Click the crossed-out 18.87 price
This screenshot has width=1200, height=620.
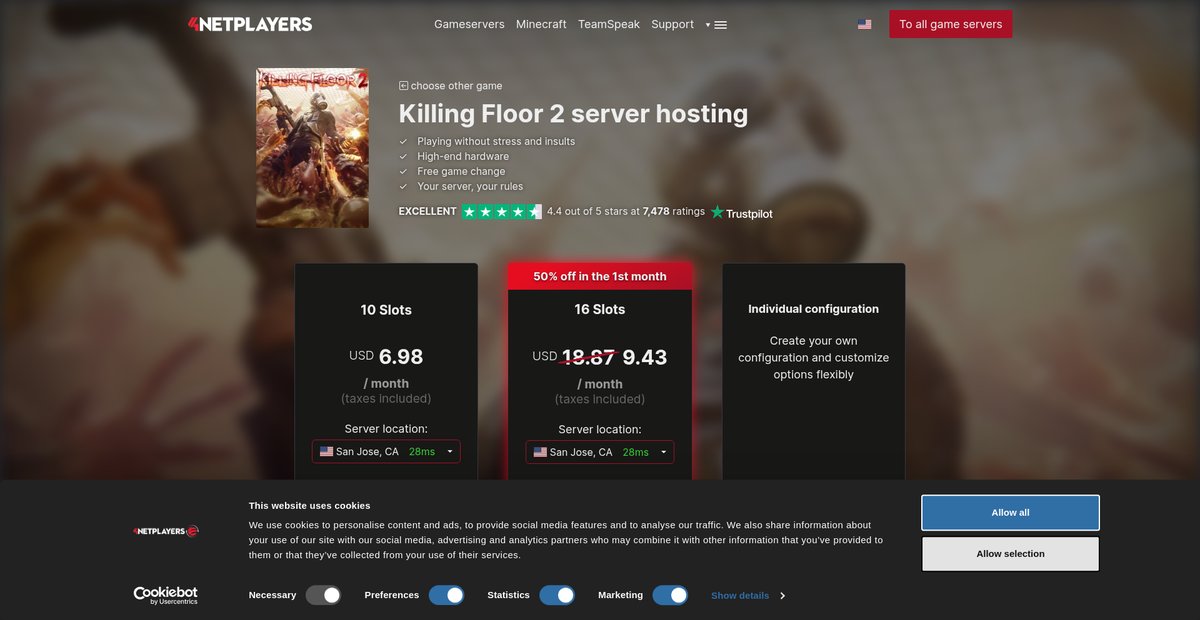point(588,357)
